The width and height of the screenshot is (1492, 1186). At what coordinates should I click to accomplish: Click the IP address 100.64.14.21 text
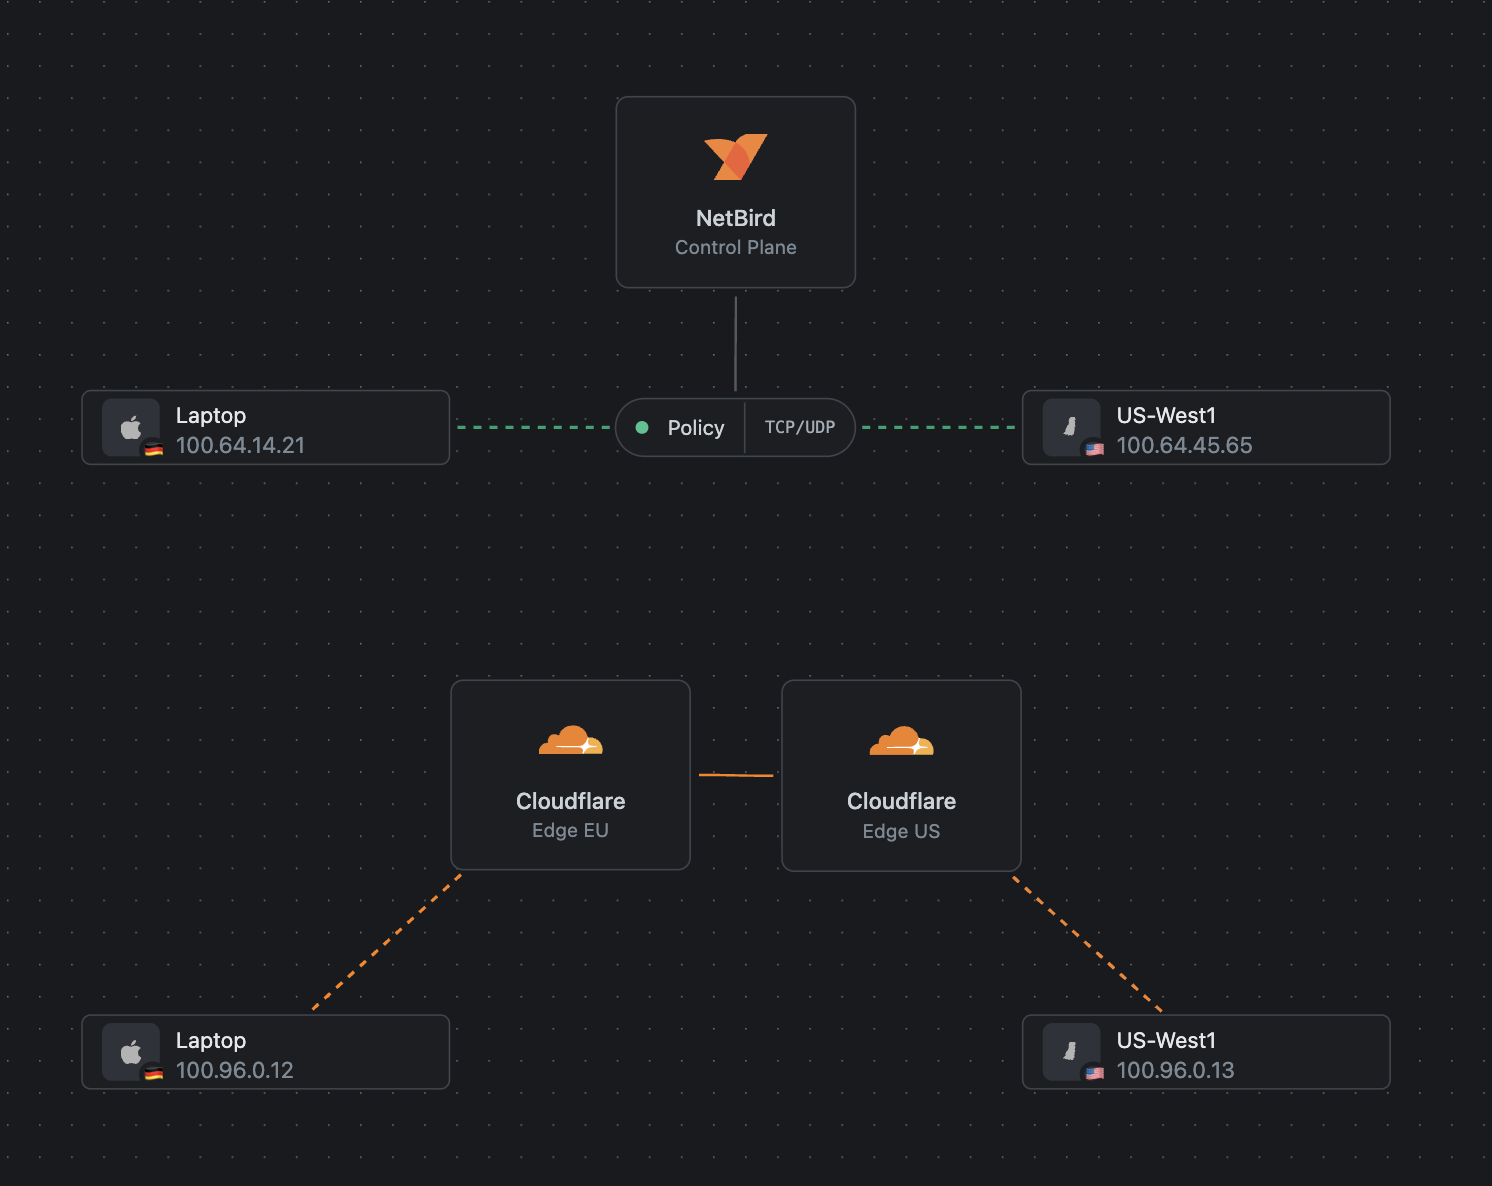click(239, 446)
